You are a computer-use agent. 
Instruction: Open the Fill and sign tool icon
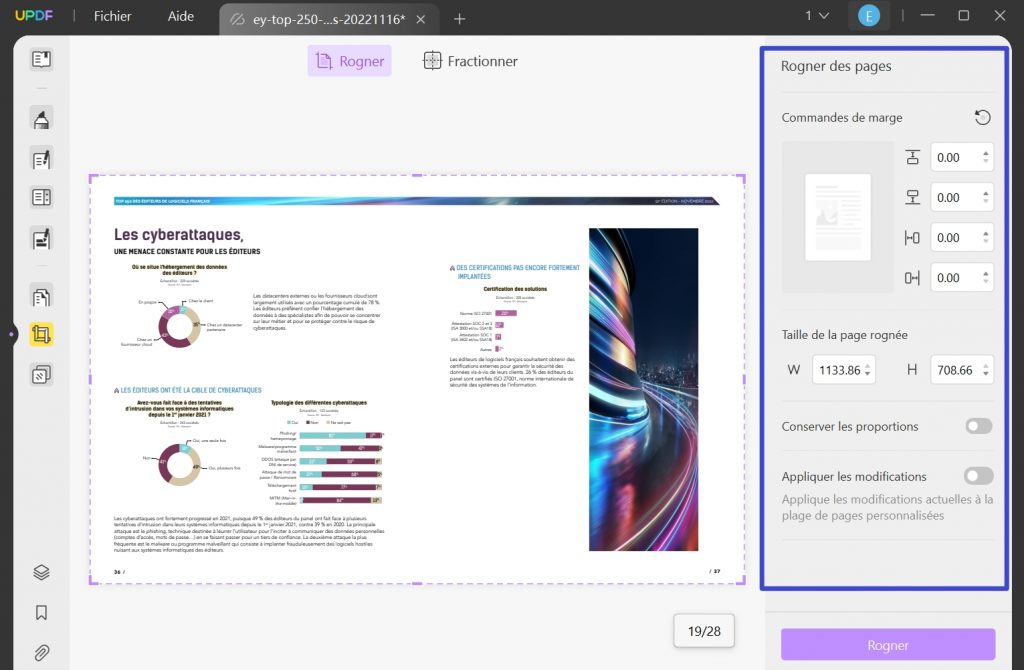point(41,238)
